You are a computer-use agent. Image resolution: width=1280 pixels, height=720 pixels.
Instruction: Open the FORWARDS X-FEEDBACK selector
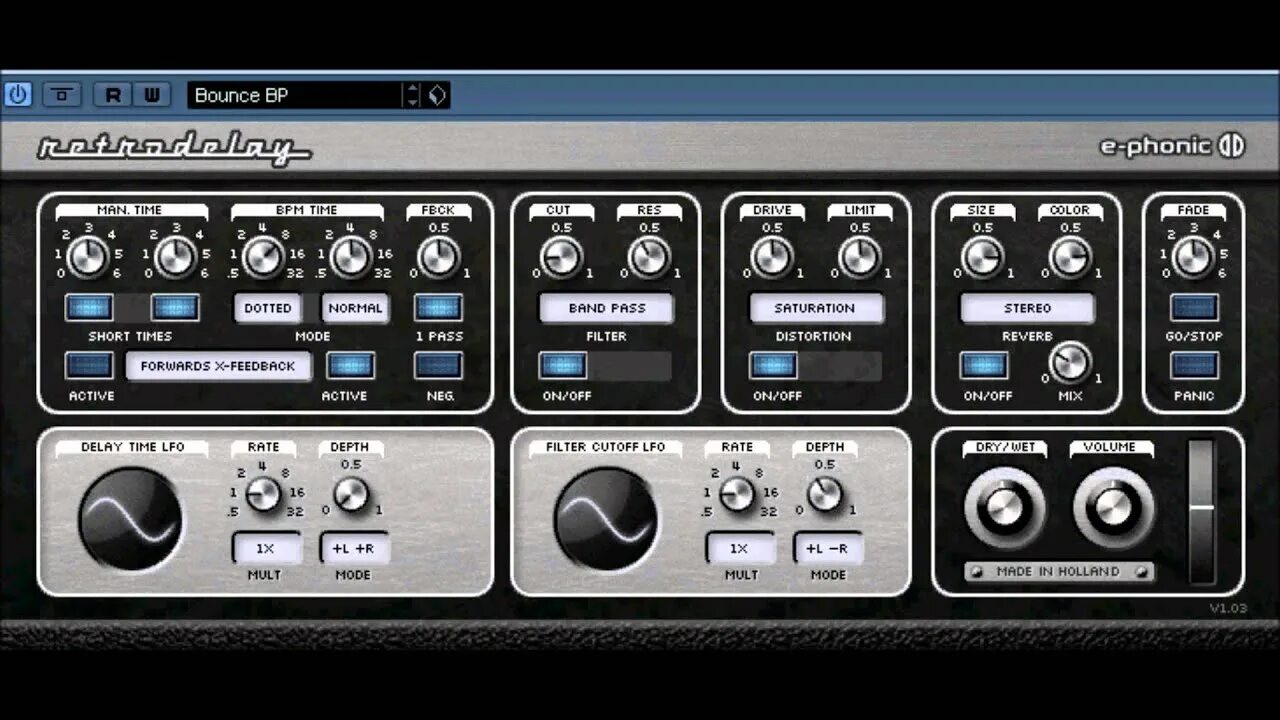[218, 366]
